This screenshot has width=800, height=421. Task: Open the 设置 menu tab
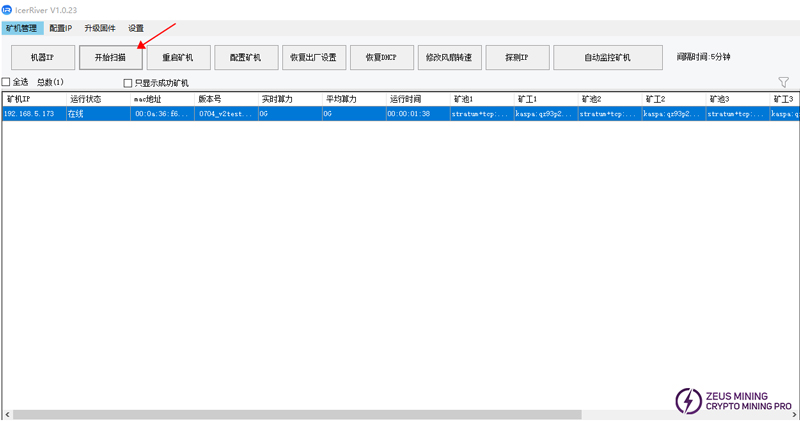(x=136, y=28)
